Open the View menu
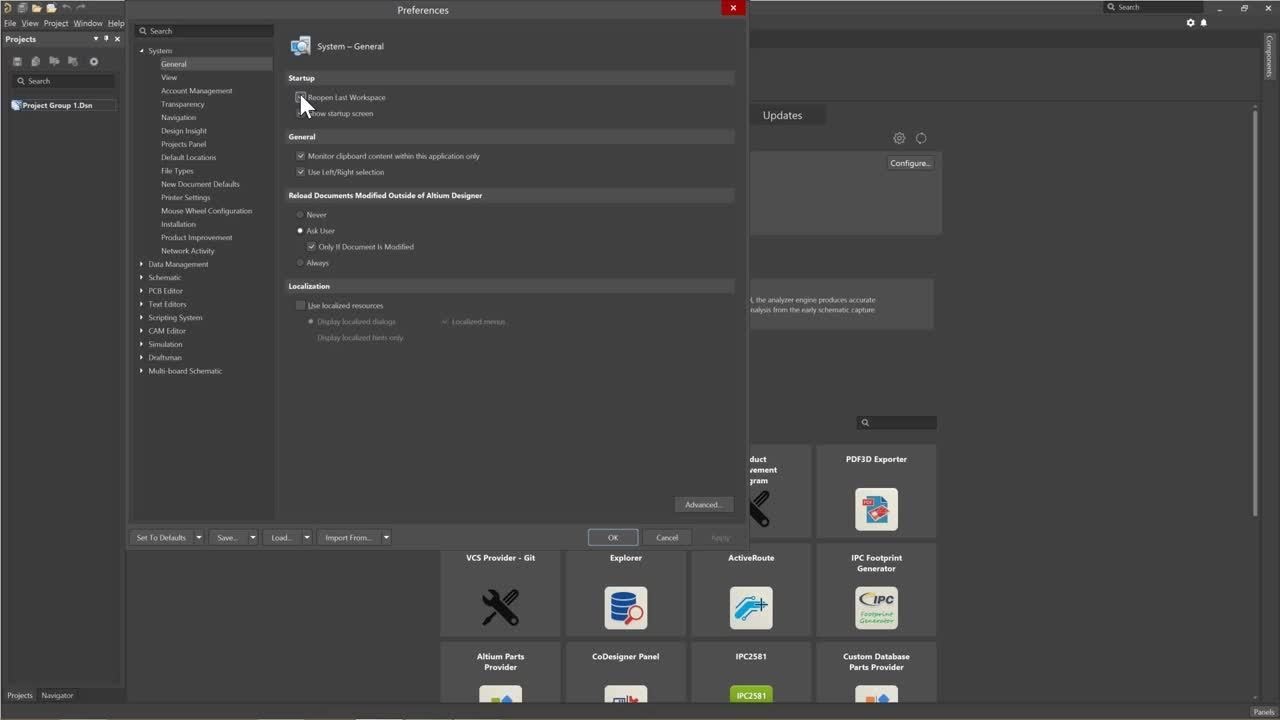1280x720 pixels. point(30,23)
